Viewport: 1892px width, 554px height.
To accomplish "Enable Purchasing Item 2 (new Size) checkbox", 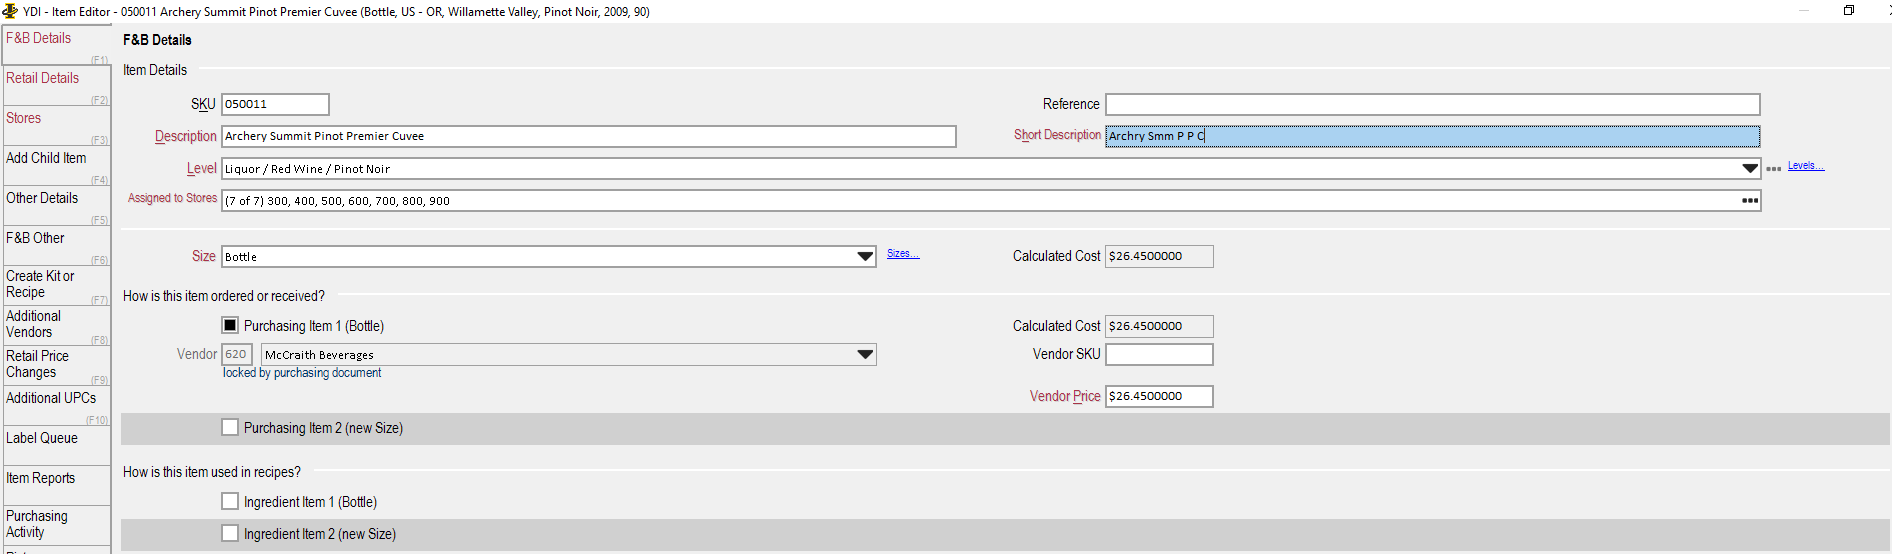I will [x=230, y=427].
